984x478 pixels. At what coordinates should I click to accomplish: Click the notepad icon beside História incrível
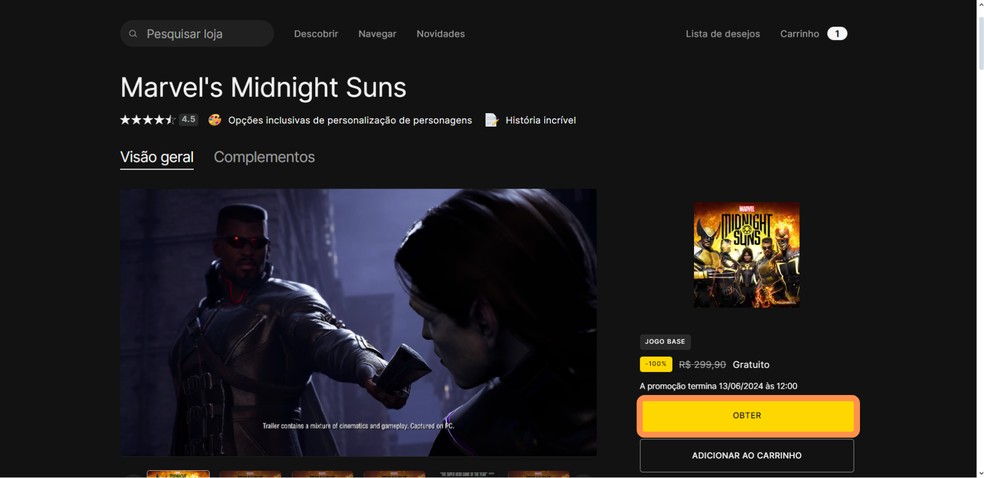click(x=491, y=120)
